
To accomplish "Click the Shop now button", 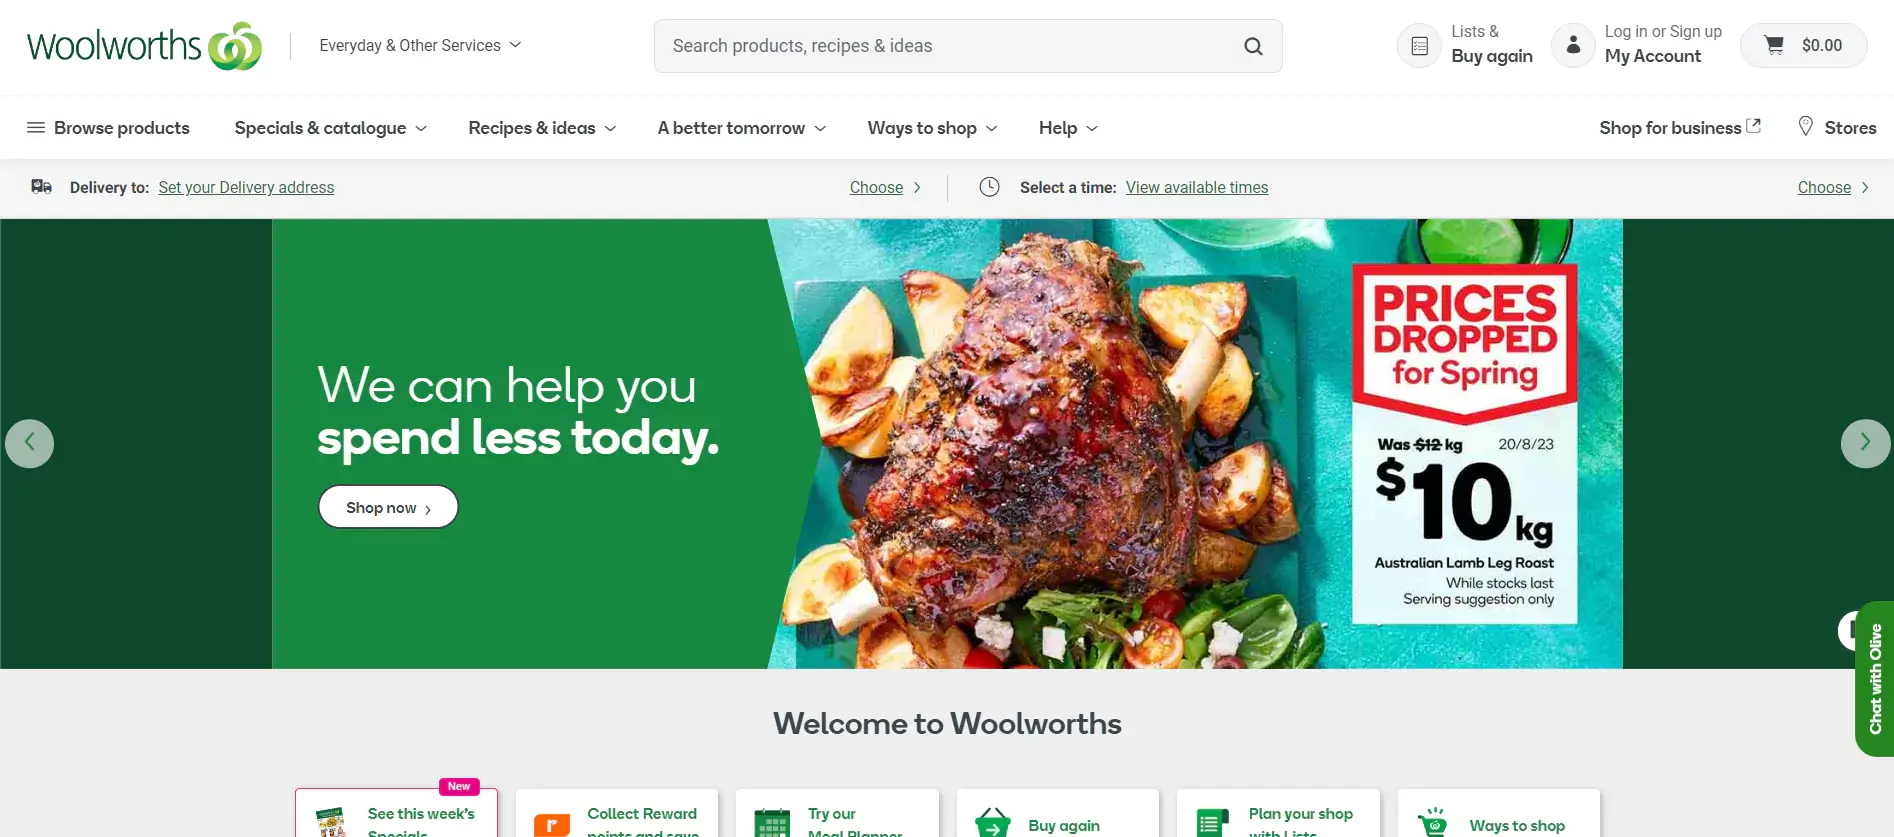I will (388, 507).
